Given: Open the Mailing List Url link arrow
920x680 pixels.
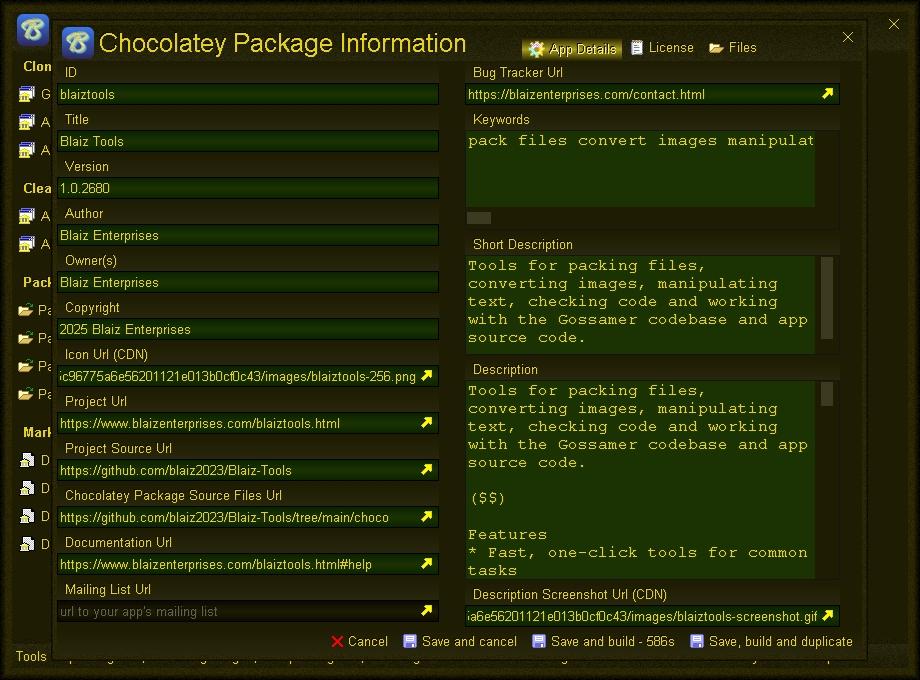Looking at the screenshot, I should click(x=427, y=610).
